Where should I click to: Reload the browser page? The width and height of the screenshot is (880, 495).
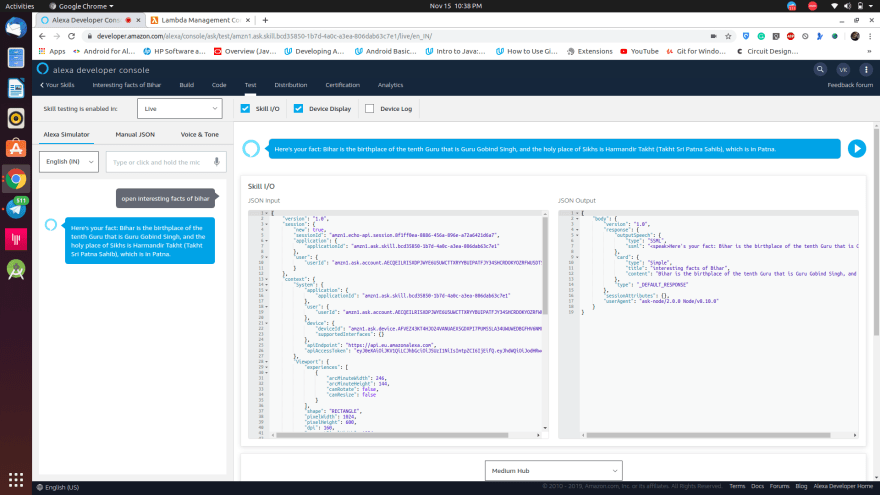point(71,36)
